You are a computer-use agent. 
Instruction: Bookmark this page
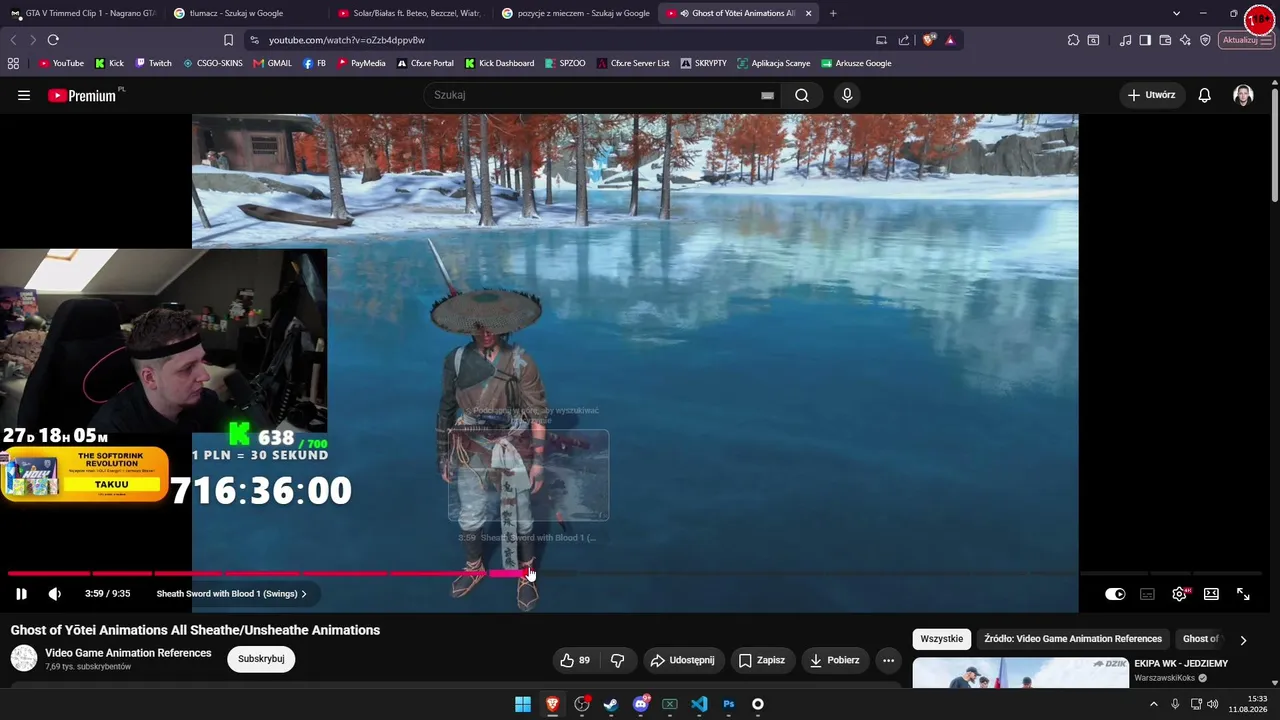(x=228, y=40)
